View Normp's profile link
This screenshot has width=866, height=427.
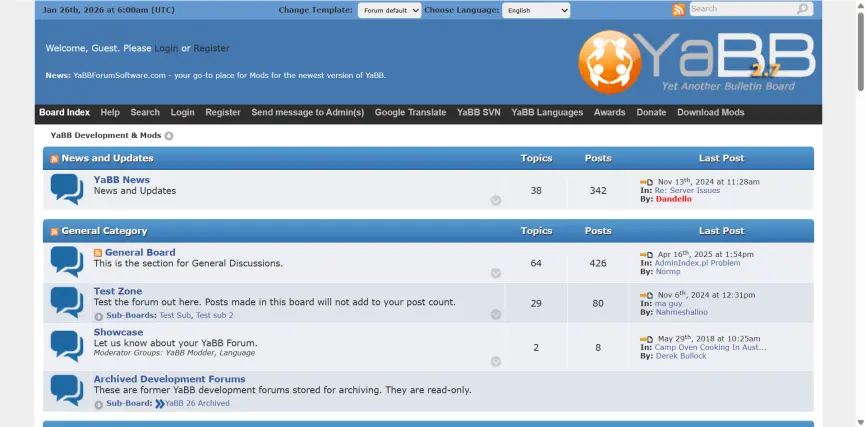click(668, 272)
